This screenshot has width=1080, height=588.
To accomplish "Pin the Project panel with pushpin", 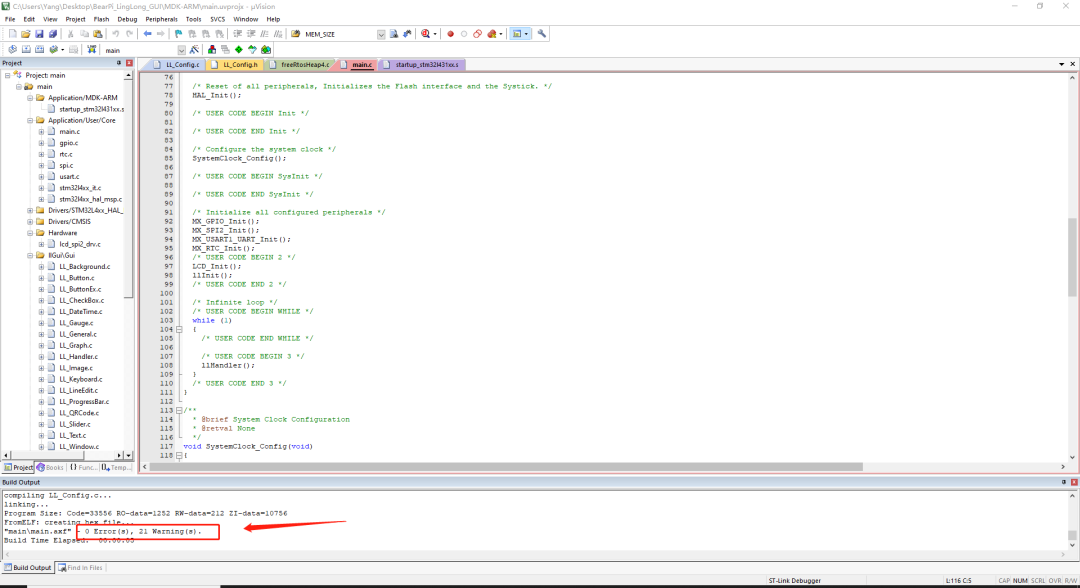I will [119, 63].
